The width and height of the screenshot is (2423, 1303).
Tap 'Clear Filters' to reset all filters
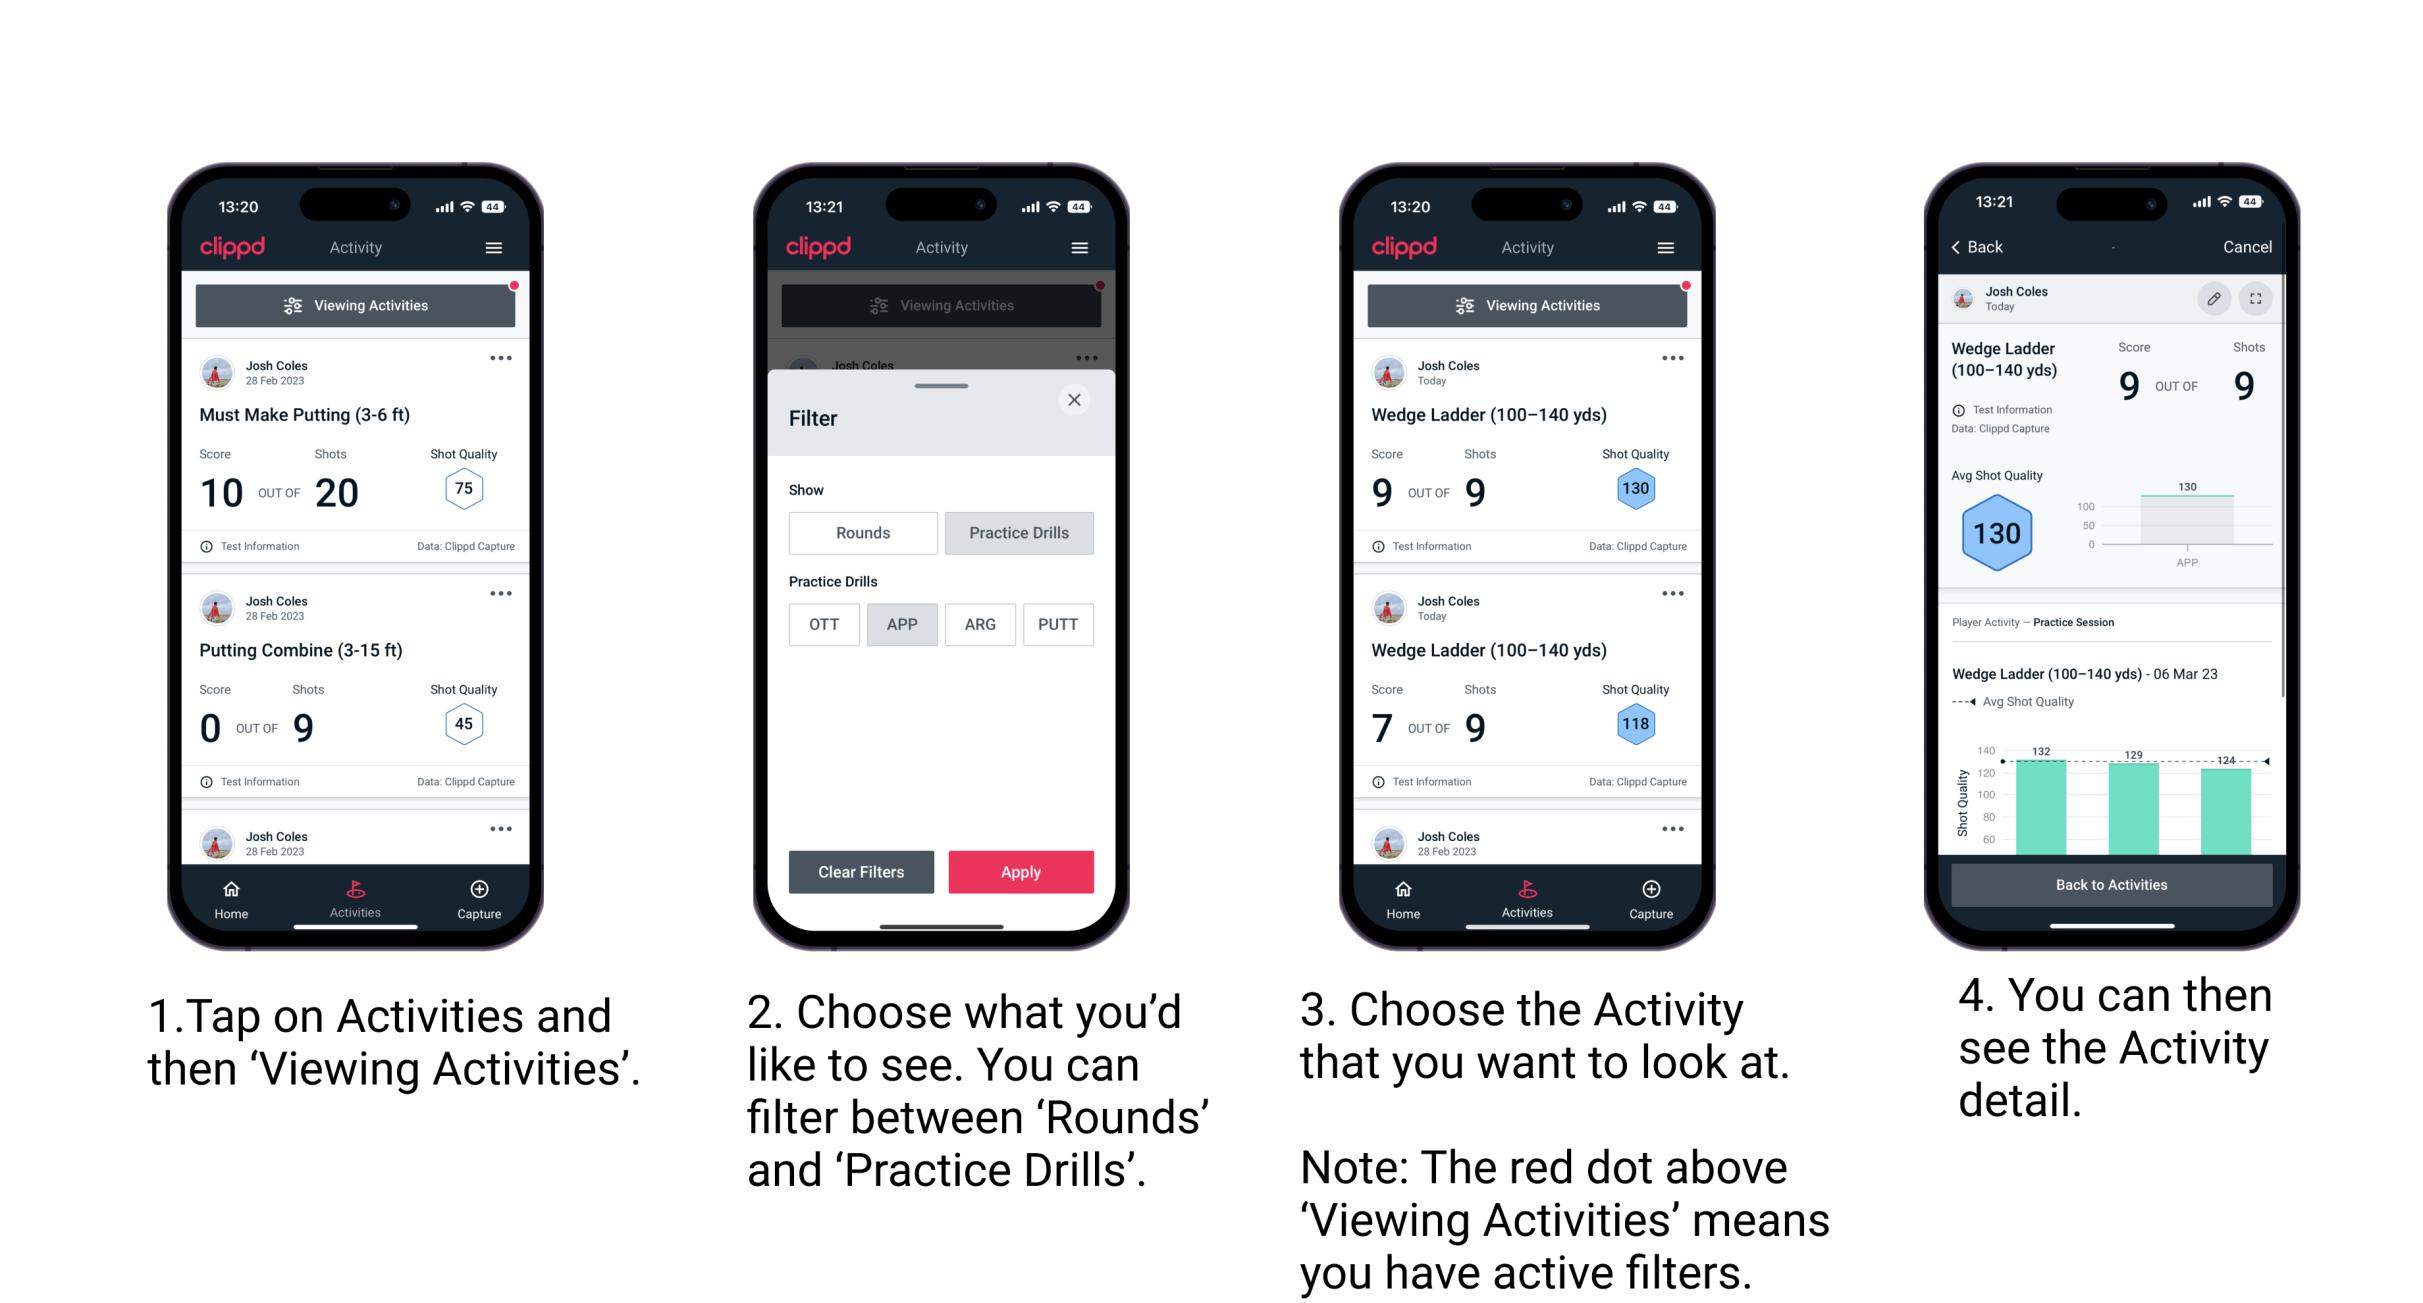click(858, 871)
